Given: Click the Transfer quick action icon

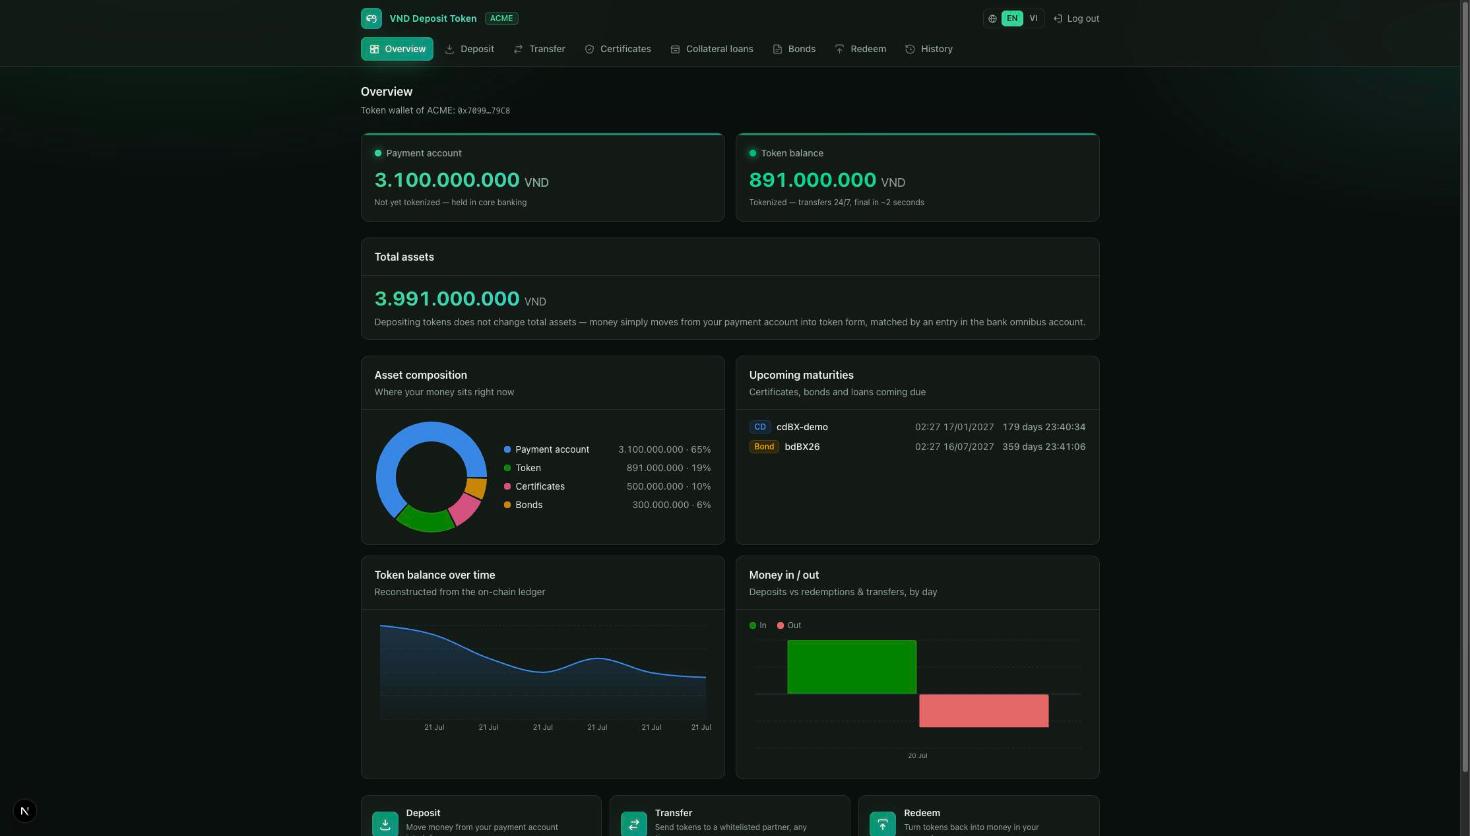Looking at the screenshot, I should click(634, 823).
